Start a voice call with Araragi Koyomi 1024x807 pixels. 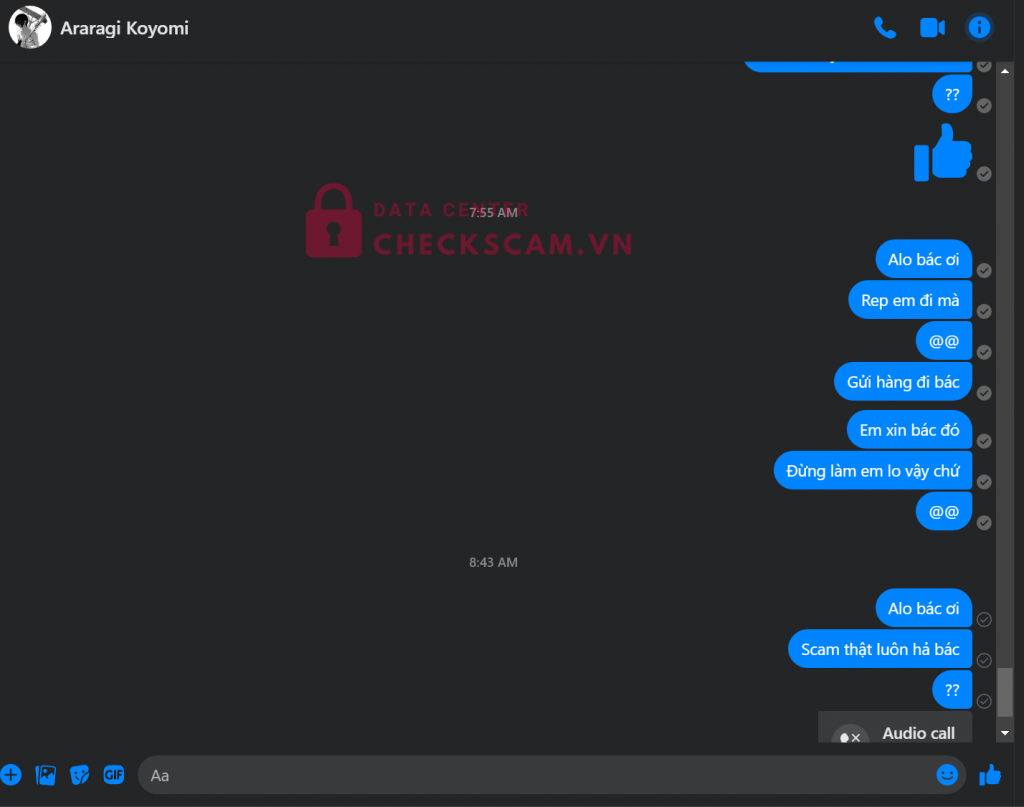(x=885, y=28)
